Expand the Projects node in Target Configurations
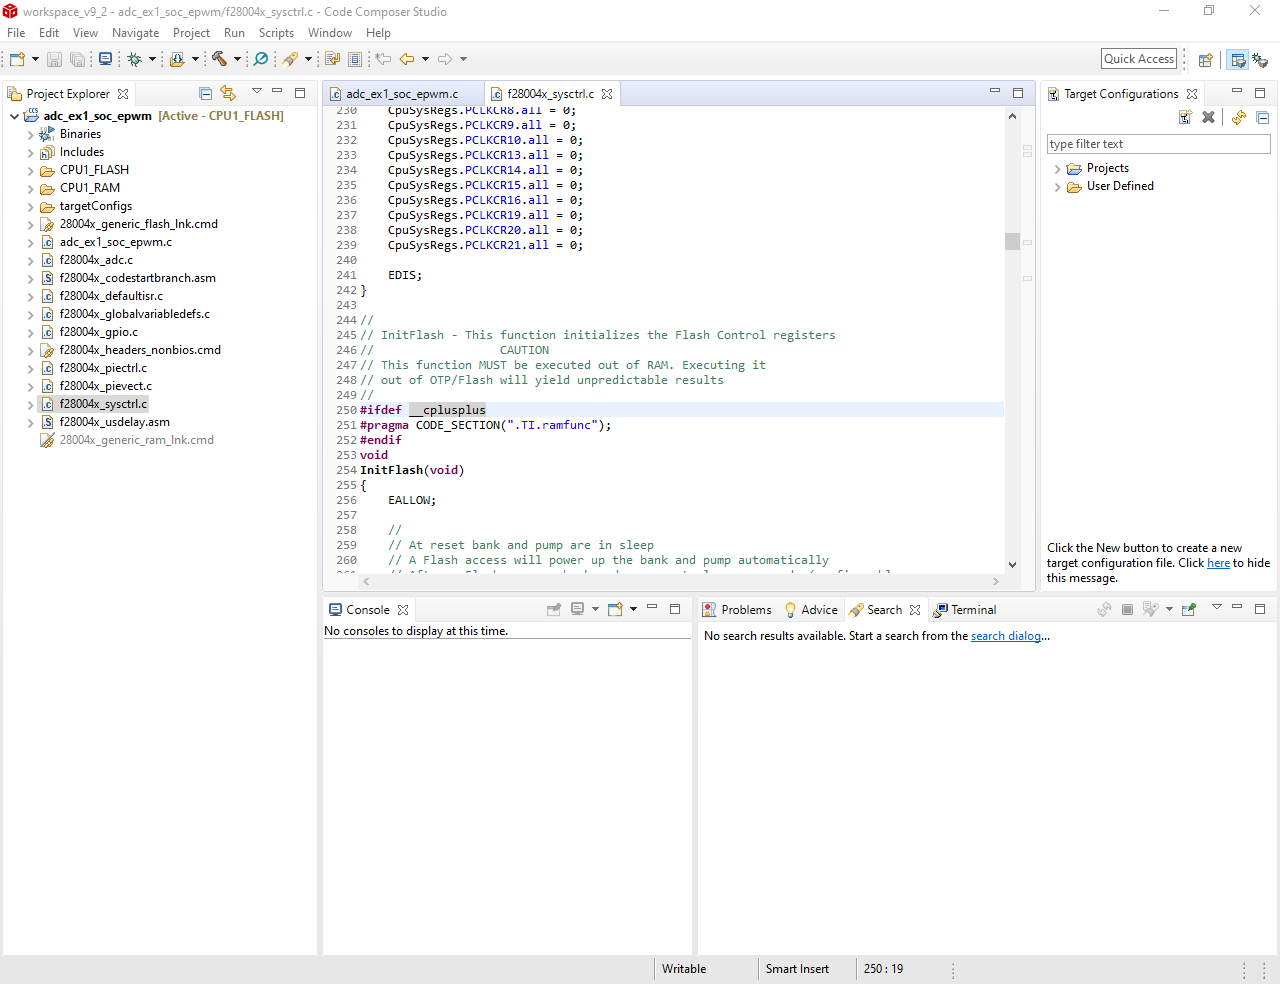Viewport: 1280px width, 984px height. [x=1057, y=169]
